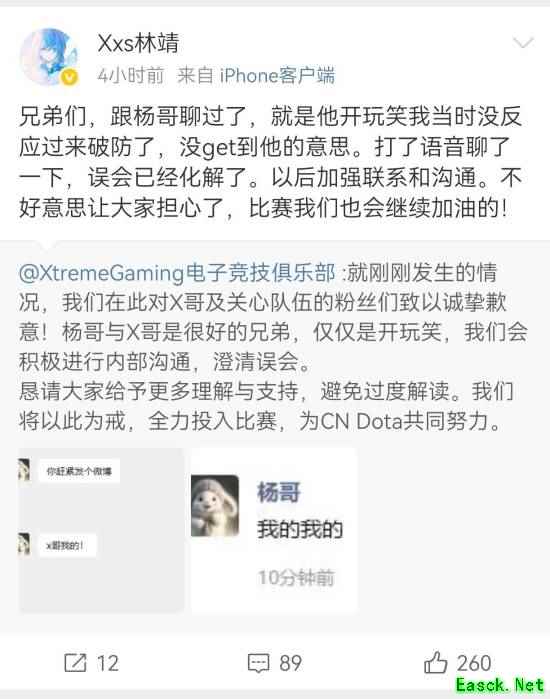Tap the repost count 12
The height and width of the screenshot is (699, 550).
click(x=108, y=663)
